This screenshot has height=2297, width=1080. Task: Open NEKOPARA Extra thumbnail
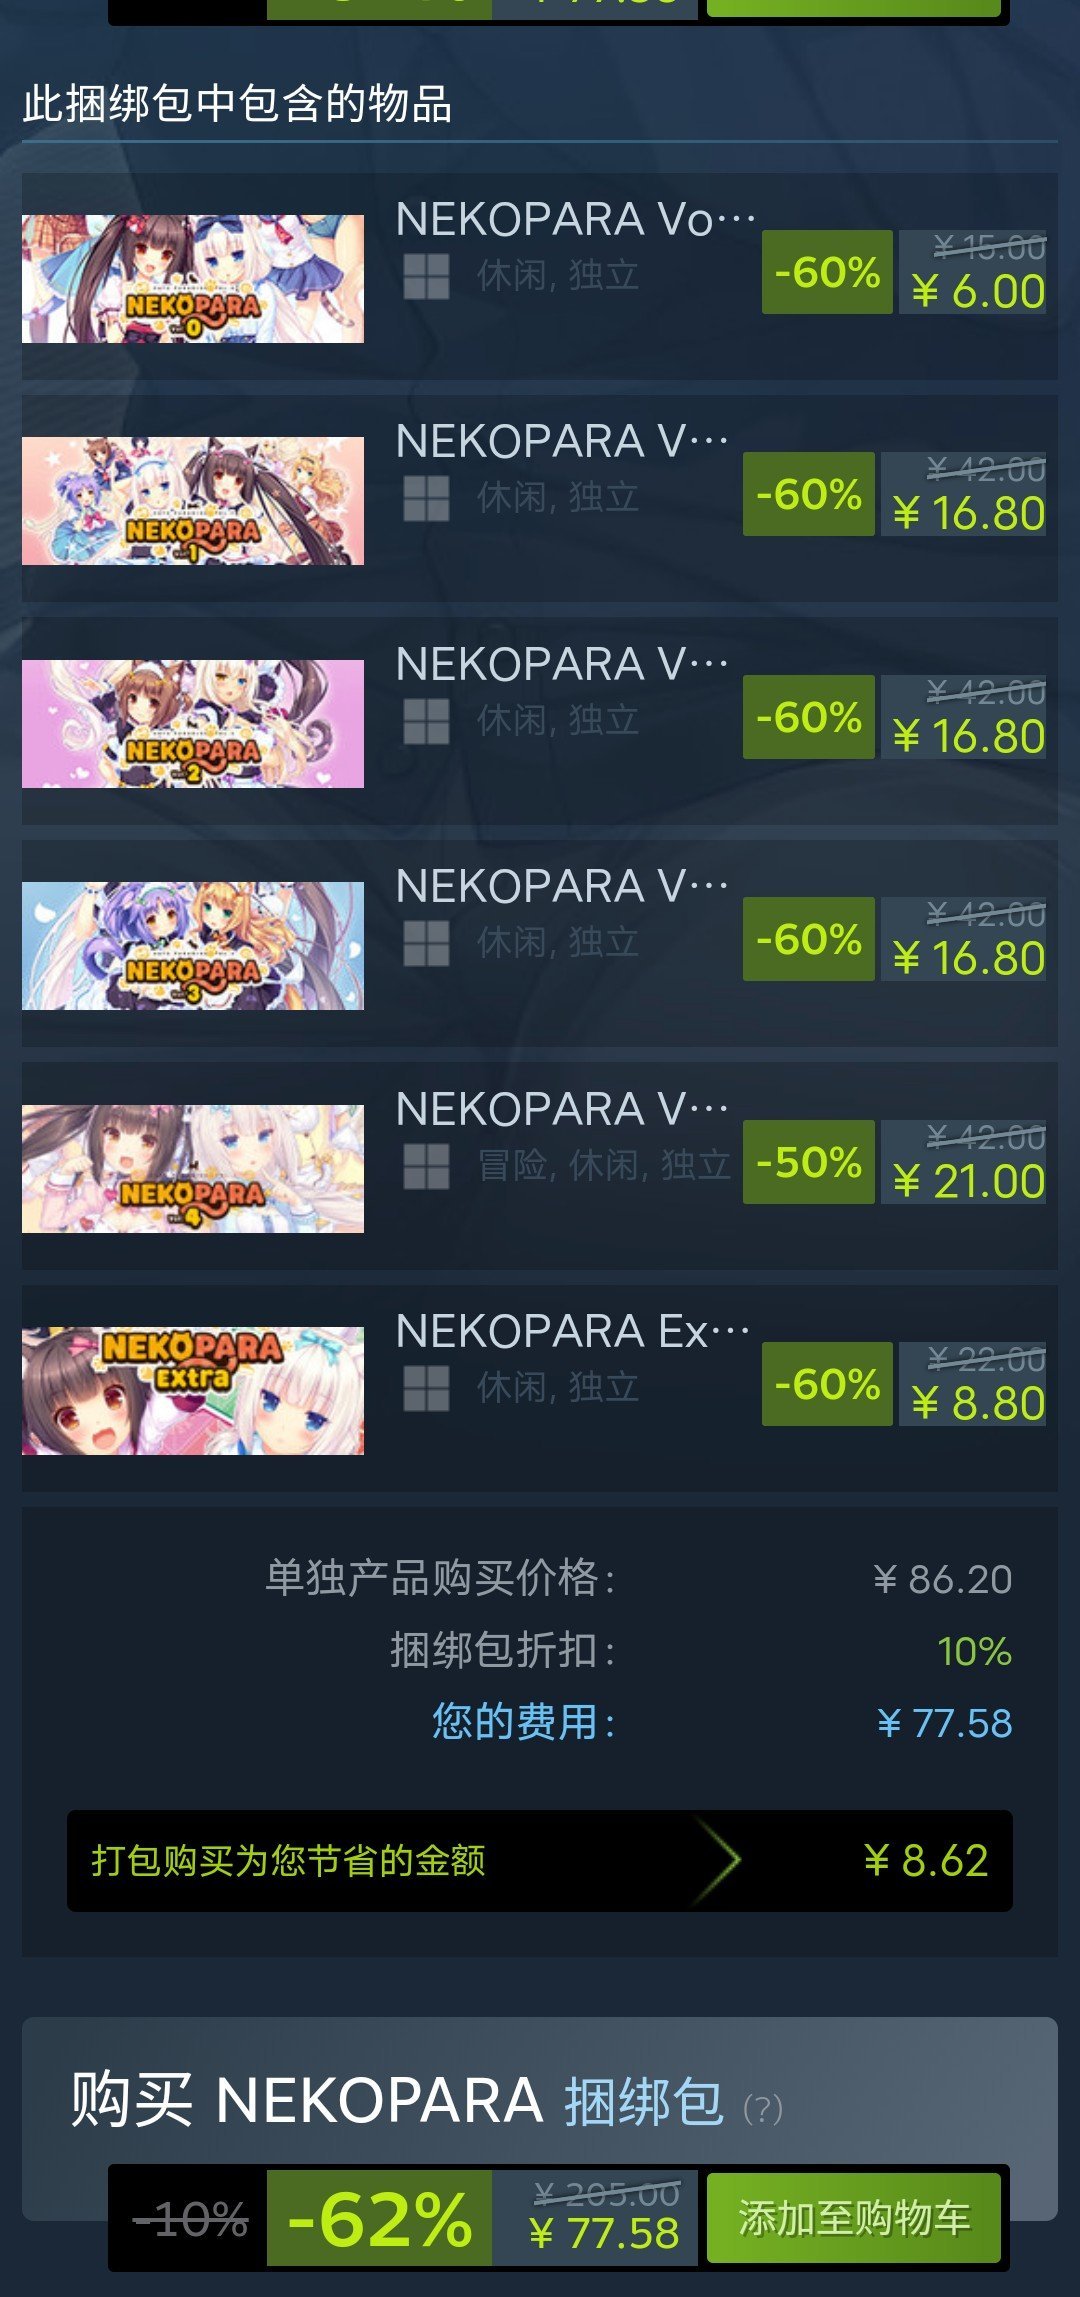click(x=193, y=1391)
